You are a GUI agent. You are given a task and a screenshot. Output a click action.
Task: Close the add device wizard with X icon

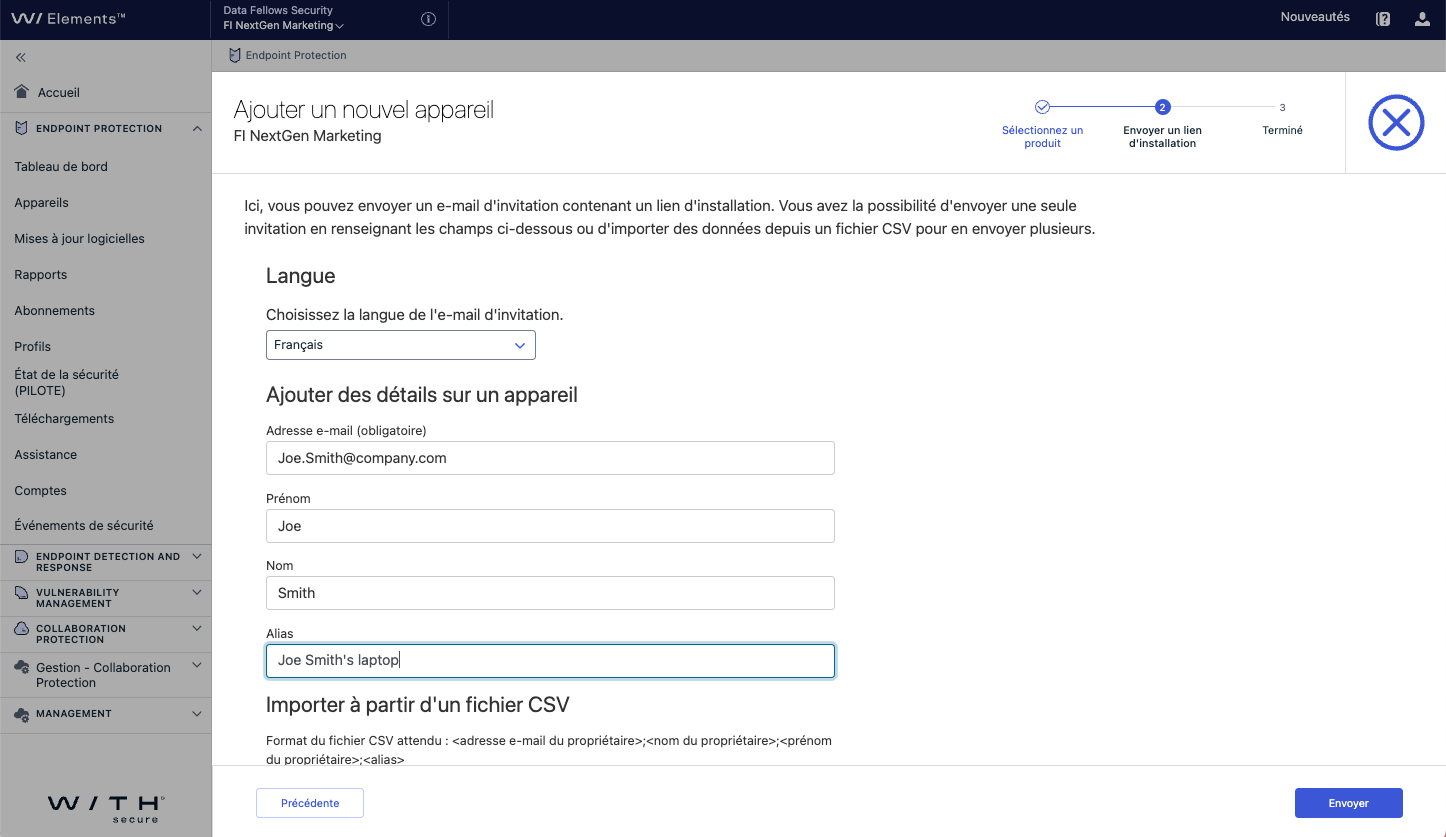(x=1395, y=123)
